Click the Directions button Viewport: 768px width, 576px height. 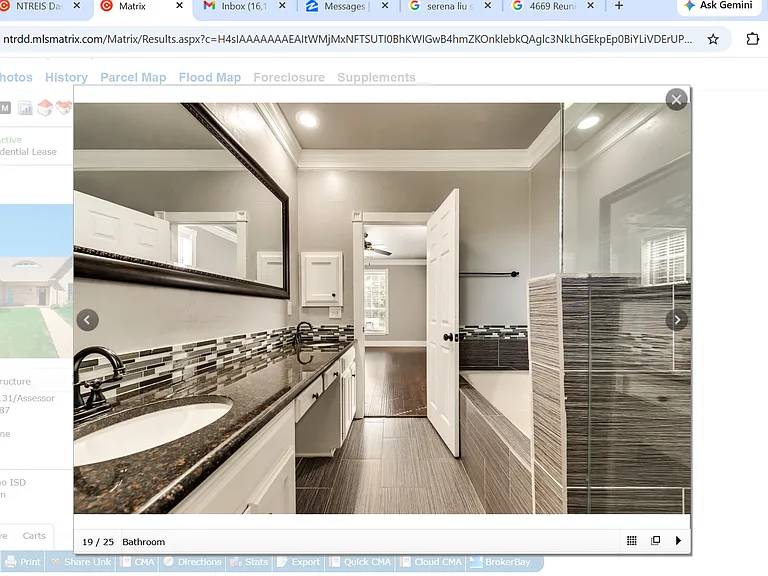[x=192, y=562]
